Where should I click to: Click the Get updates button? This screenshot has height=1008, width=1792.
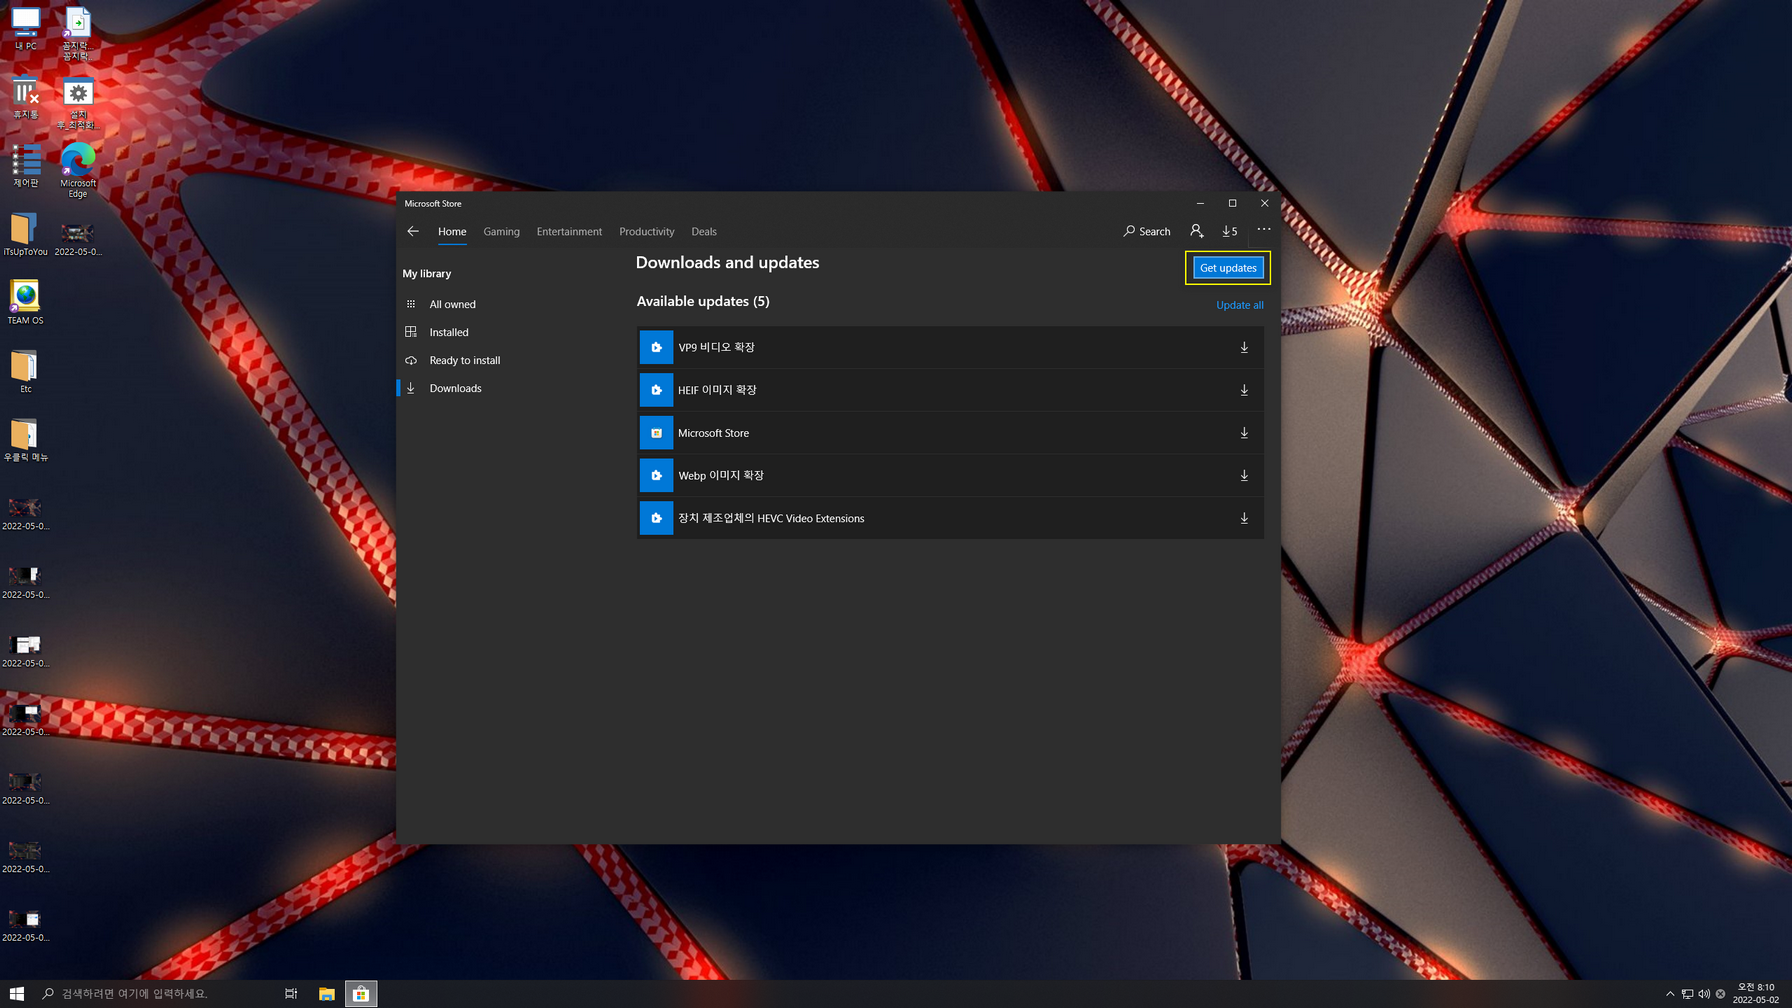pos(1228,268)
